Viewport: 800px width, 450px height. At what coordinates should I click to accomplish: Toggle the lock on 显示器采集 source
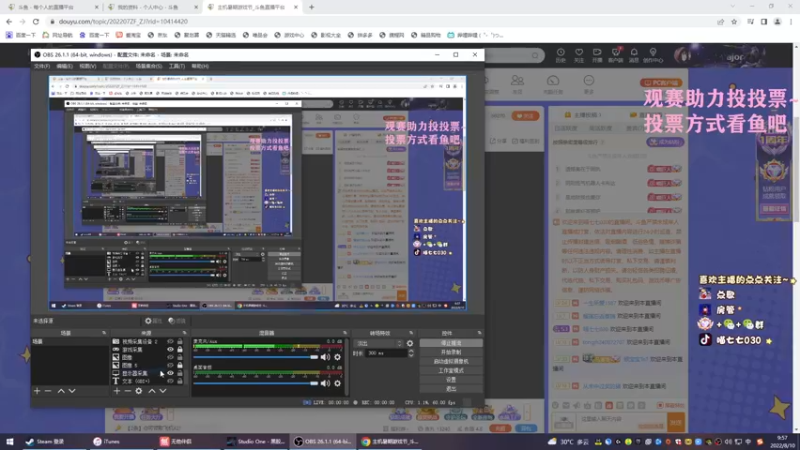pyautogui.click(x=180, y=373)
